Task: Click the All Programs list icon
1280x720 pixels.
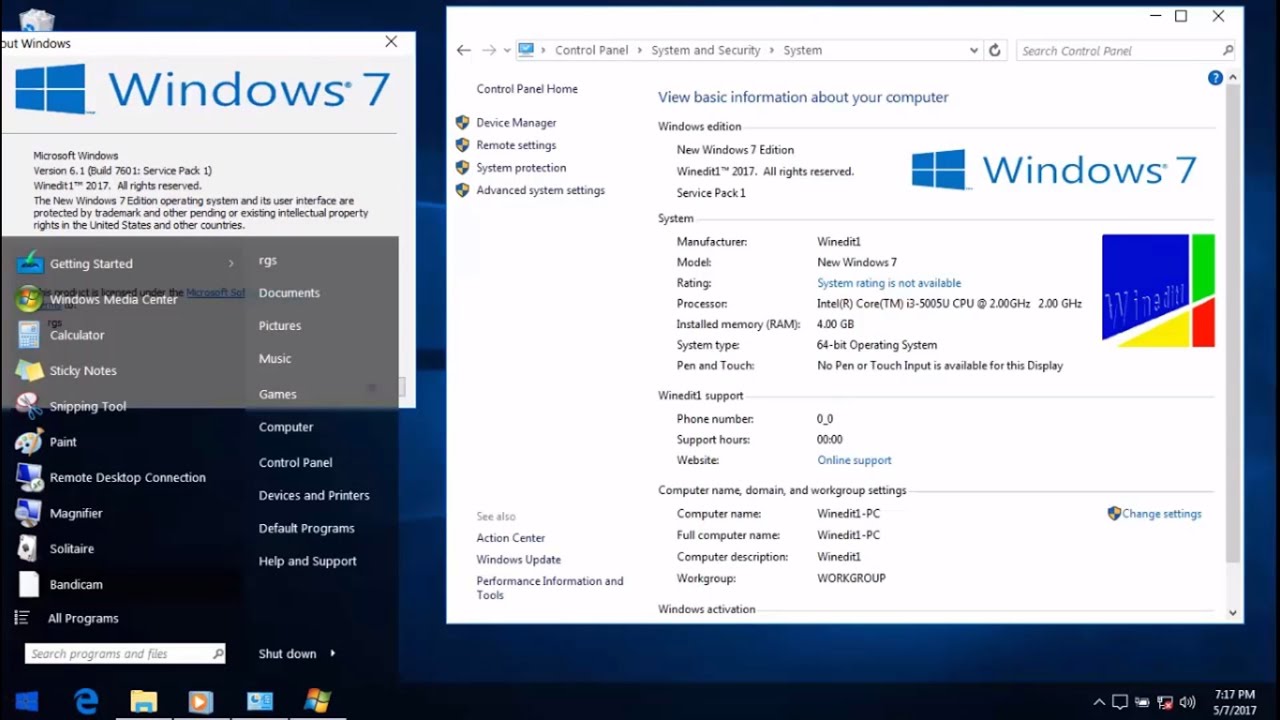Action: click(x=22, y=618)
